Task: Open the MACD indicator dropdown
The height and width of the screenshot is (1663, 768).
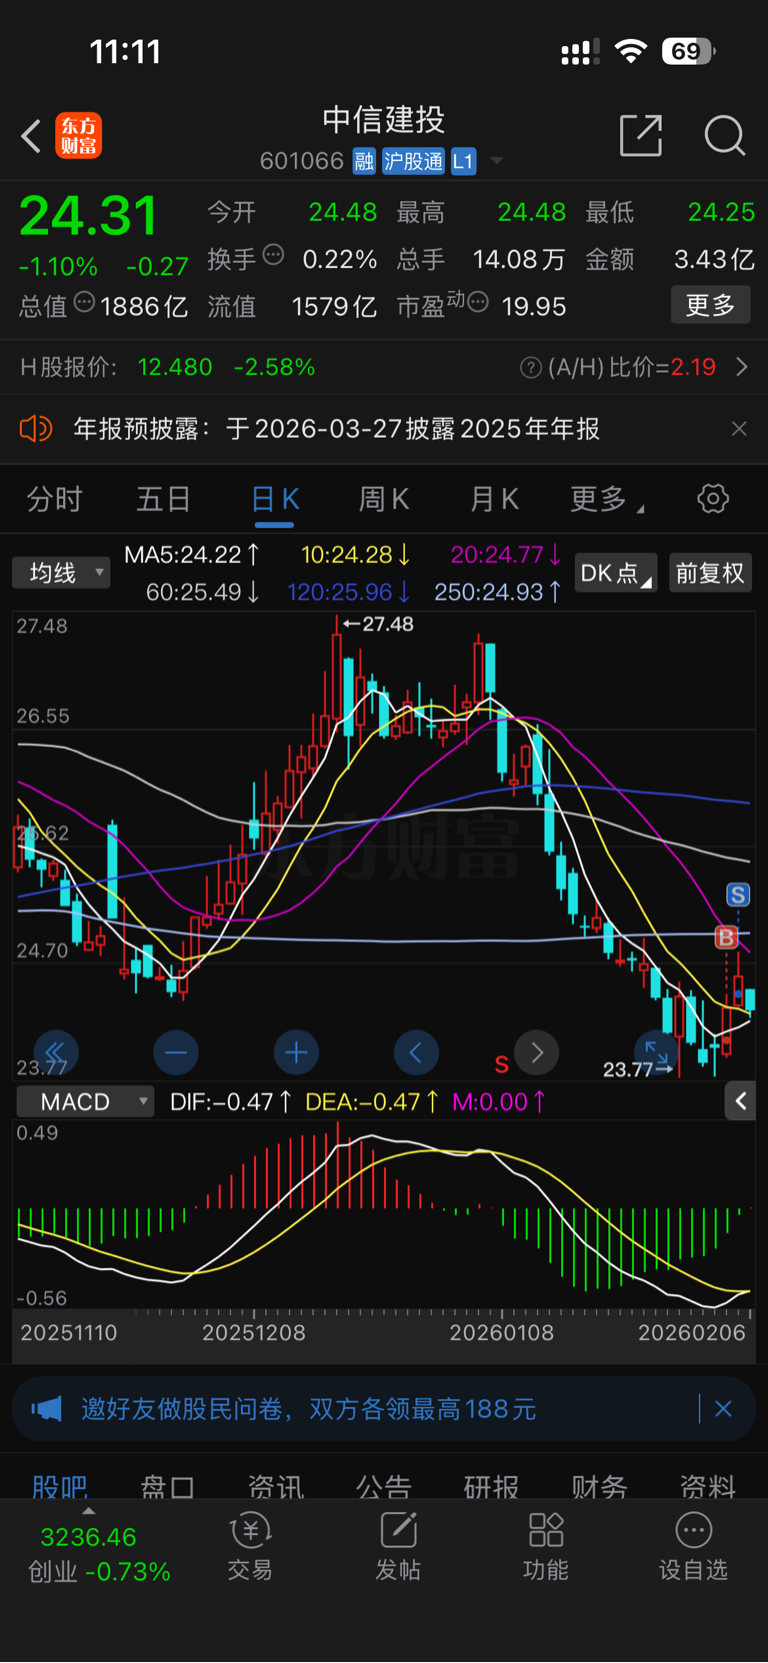Action: pos(85,1101)
